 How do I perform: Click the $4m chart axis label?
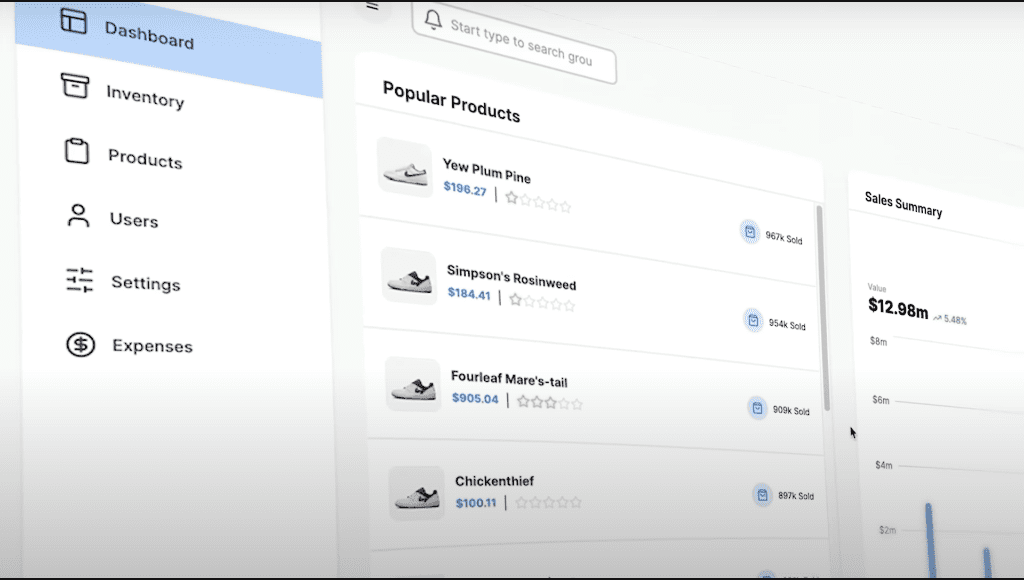884,465
